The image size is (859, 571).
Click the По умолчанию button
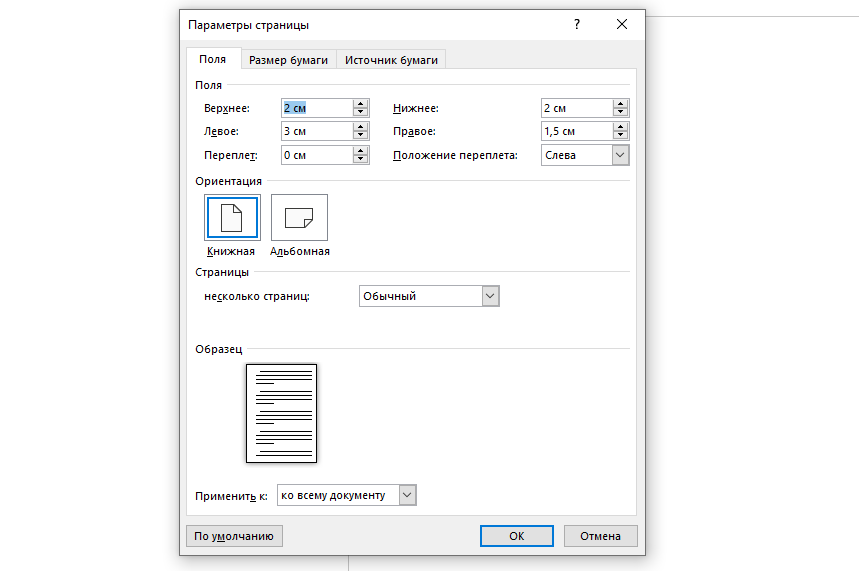[234, 536]
